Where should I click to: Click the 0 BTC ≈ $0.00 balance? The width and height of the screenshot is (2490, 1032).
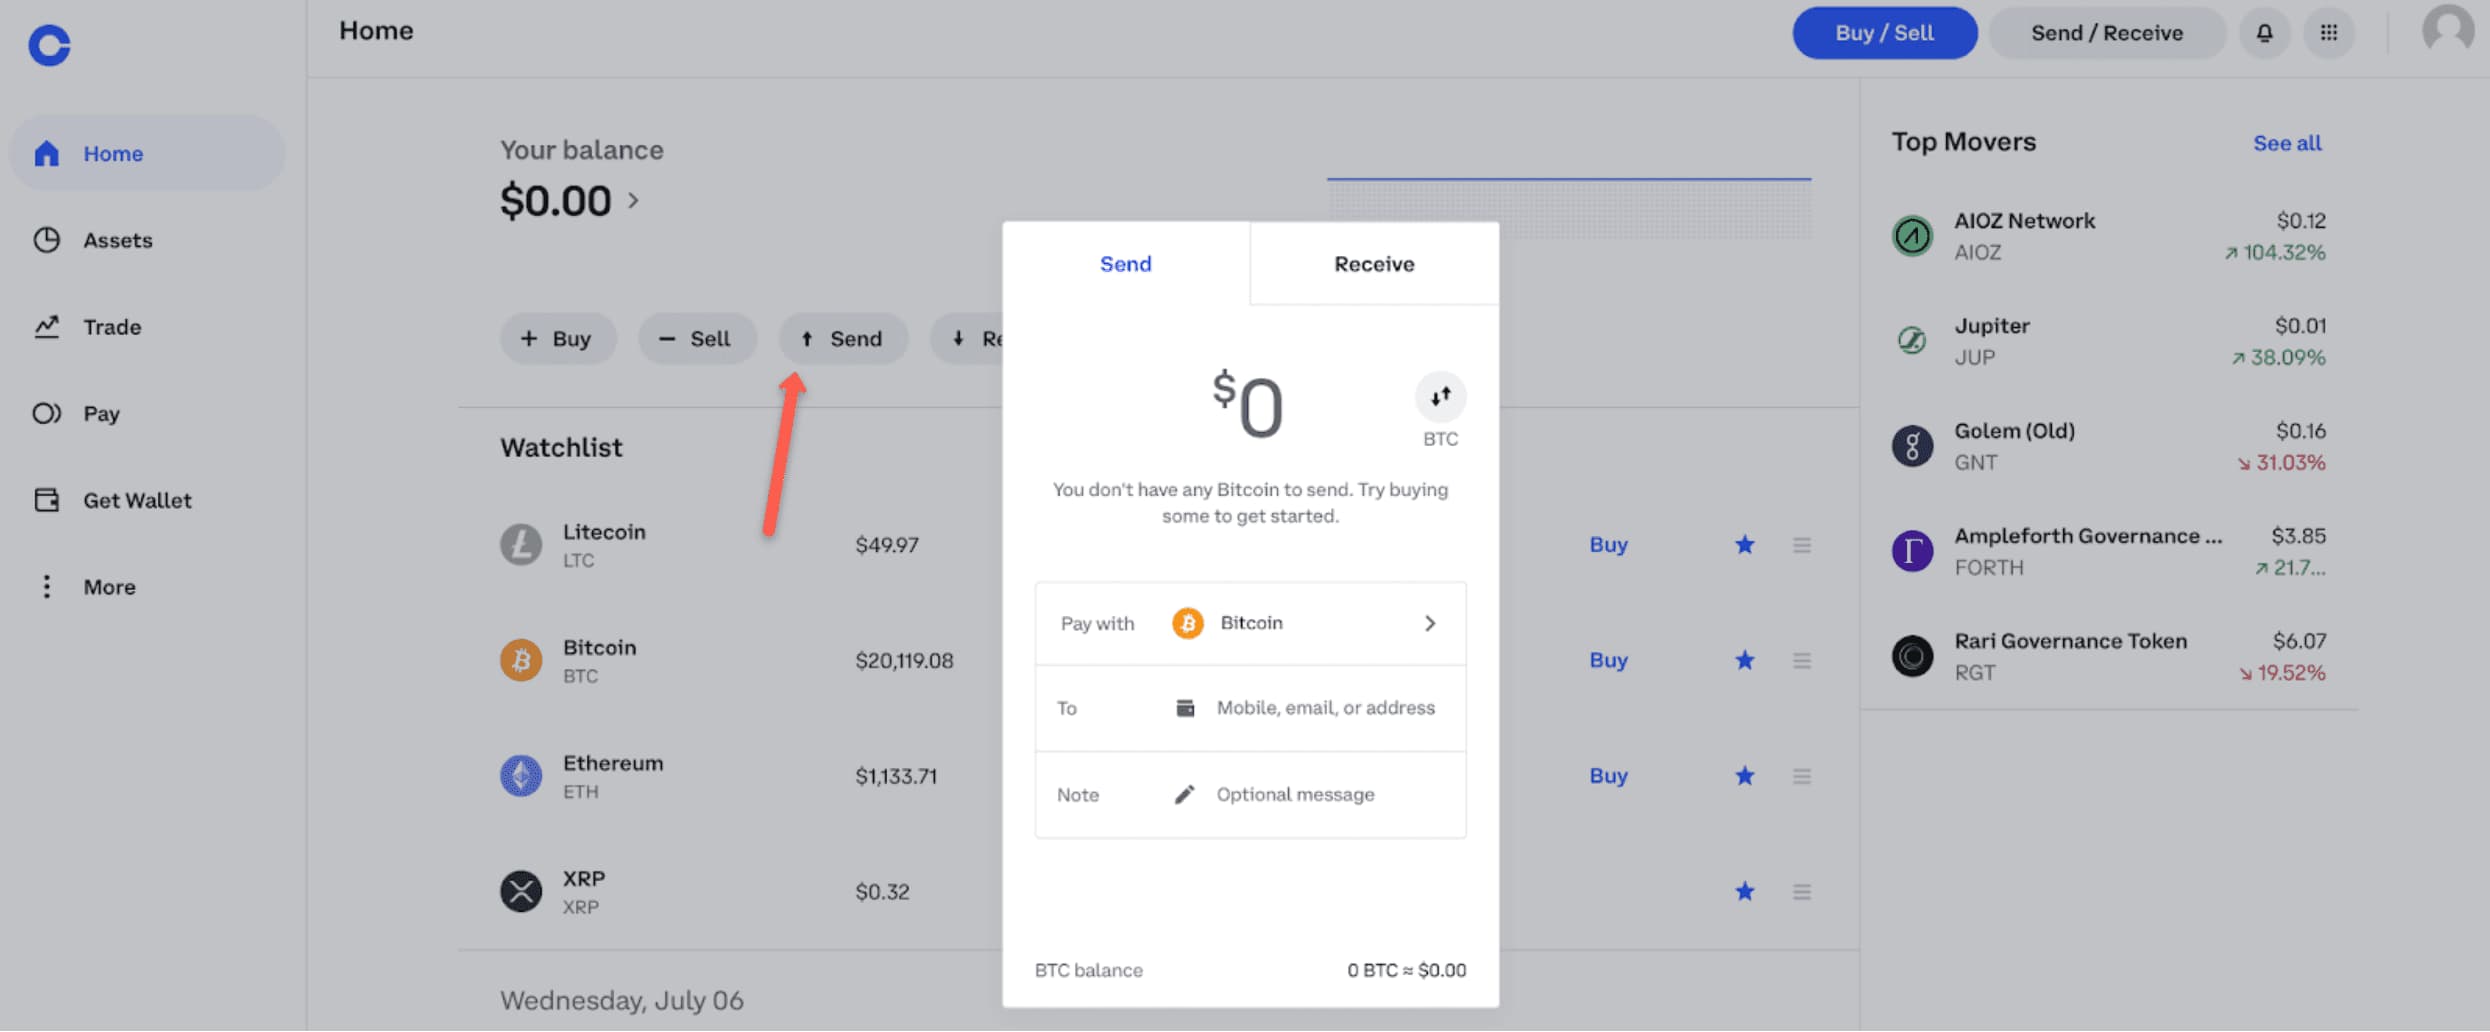(1406, 970)
